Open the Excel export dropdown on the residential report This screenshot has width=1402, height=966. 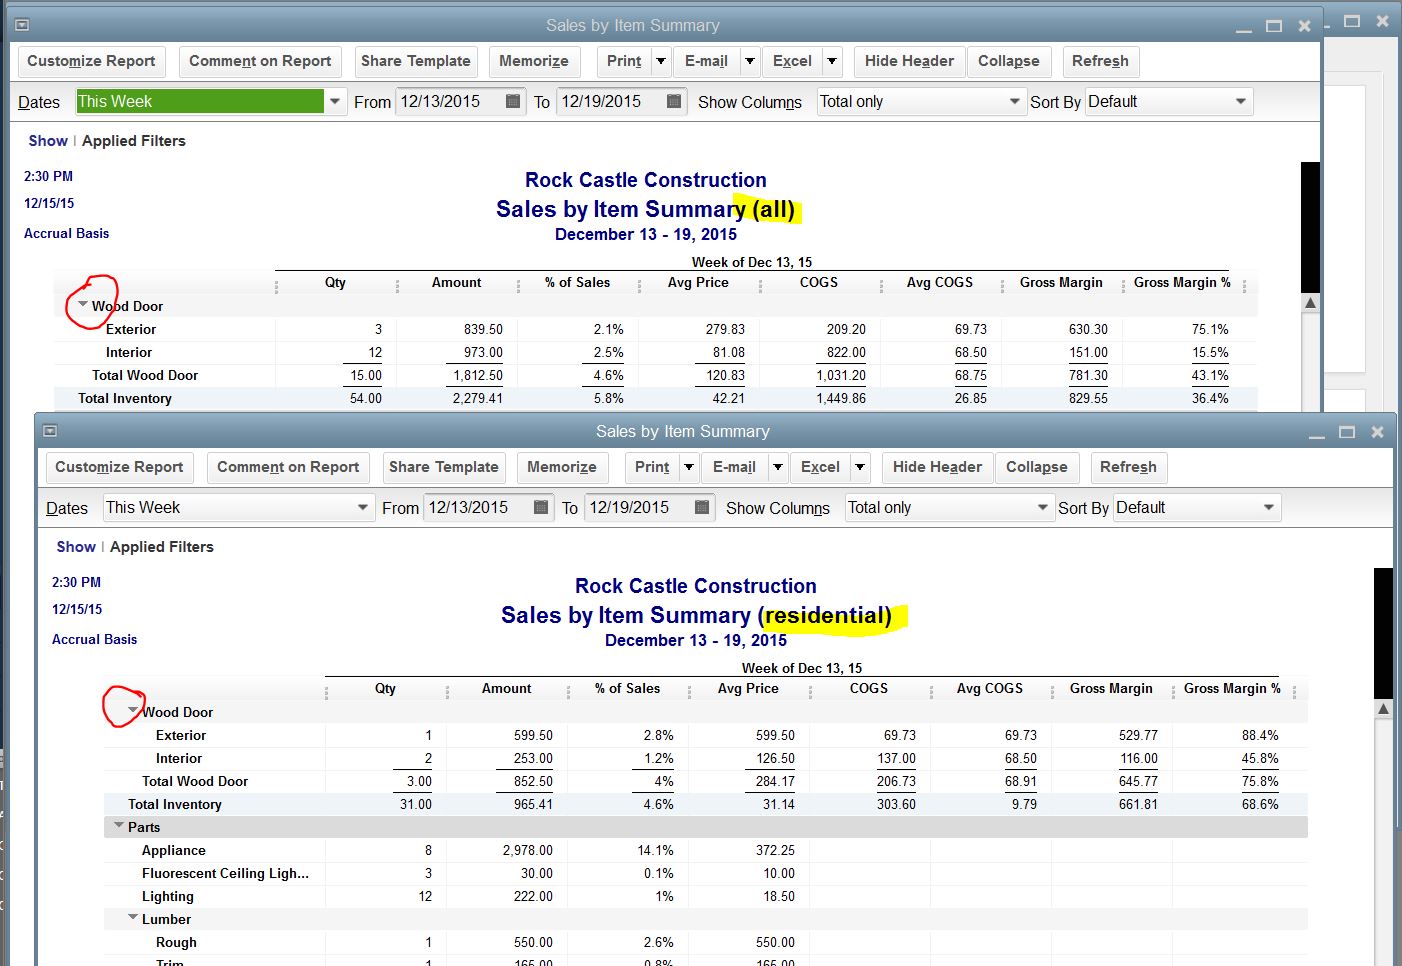(858, 467)
